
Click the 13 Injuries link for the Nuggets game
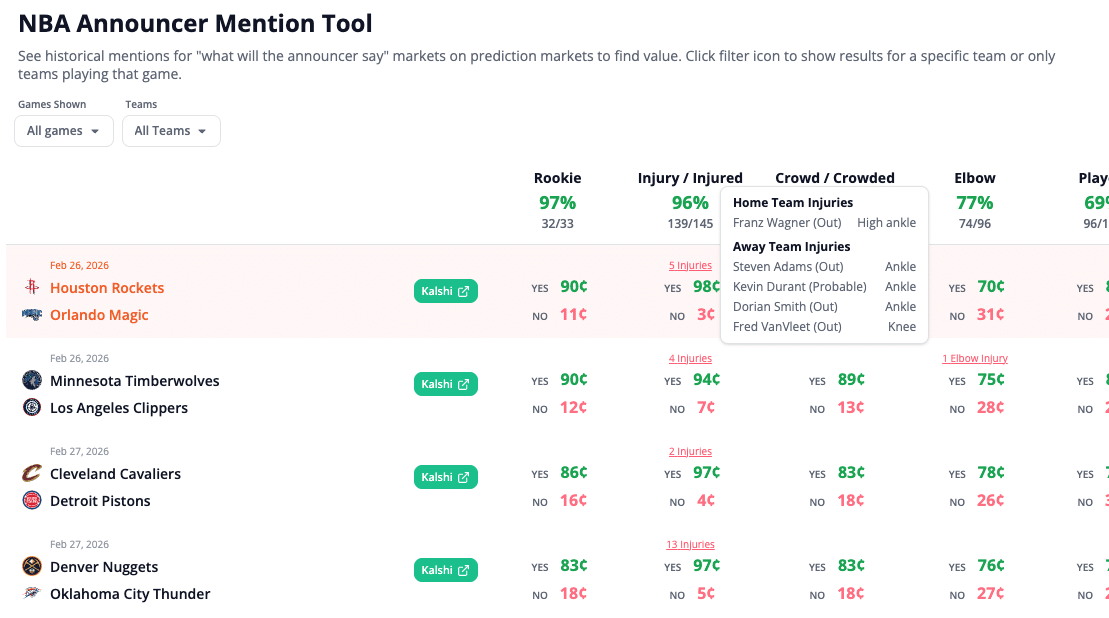click(x=690, y=544)
